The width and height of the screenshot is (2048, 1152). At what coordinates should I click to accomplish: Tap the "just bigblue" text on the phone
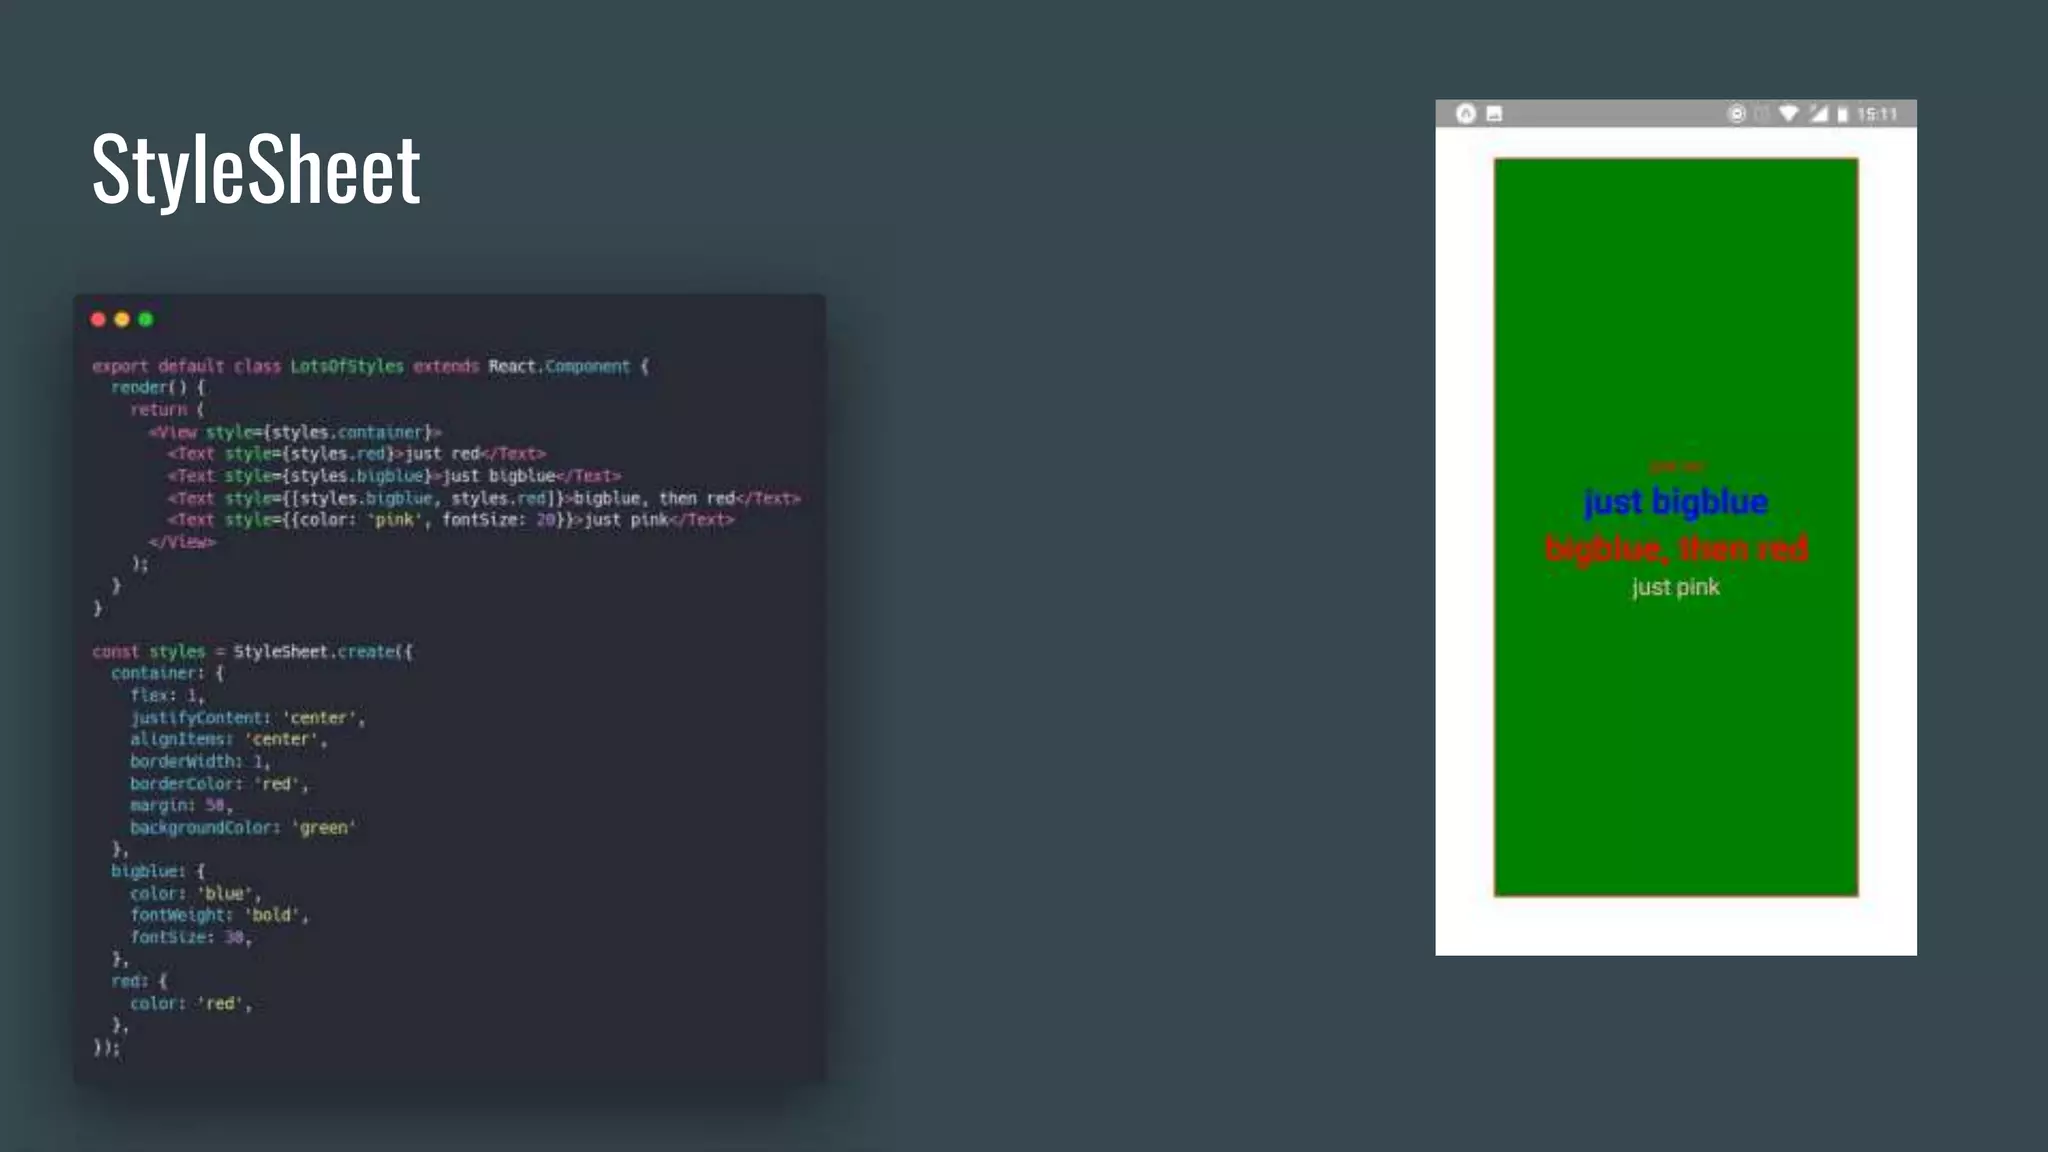click(x=1676, y=502)
